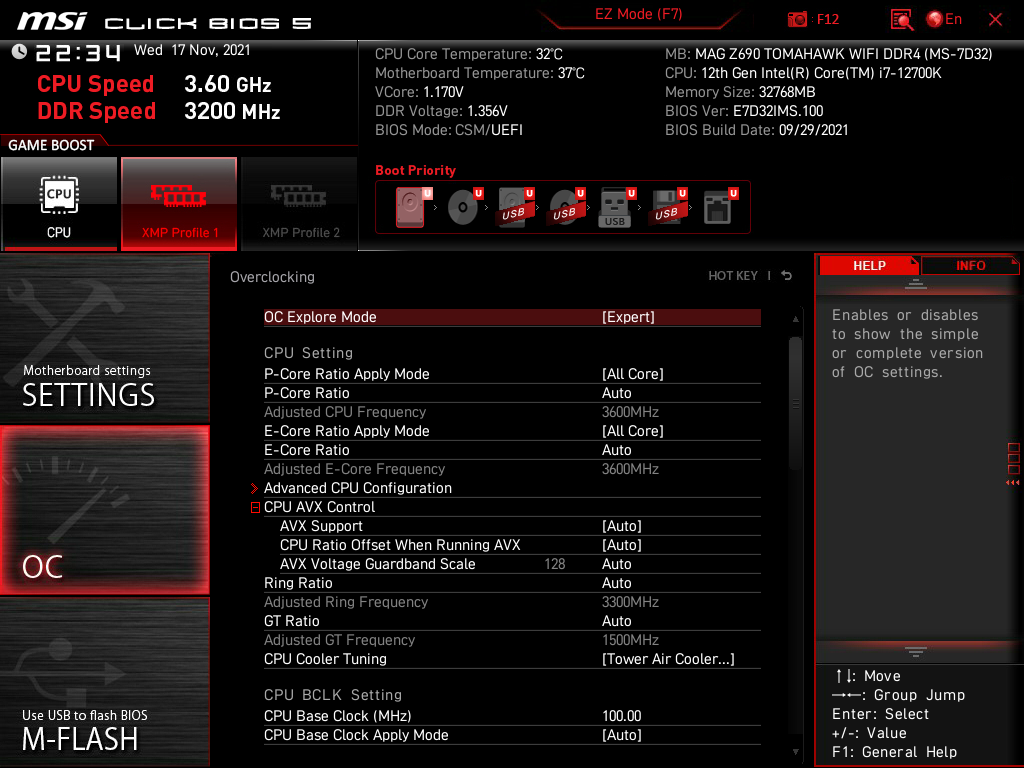Click the CPU BCLK Setting section header

tap(332, 696)
